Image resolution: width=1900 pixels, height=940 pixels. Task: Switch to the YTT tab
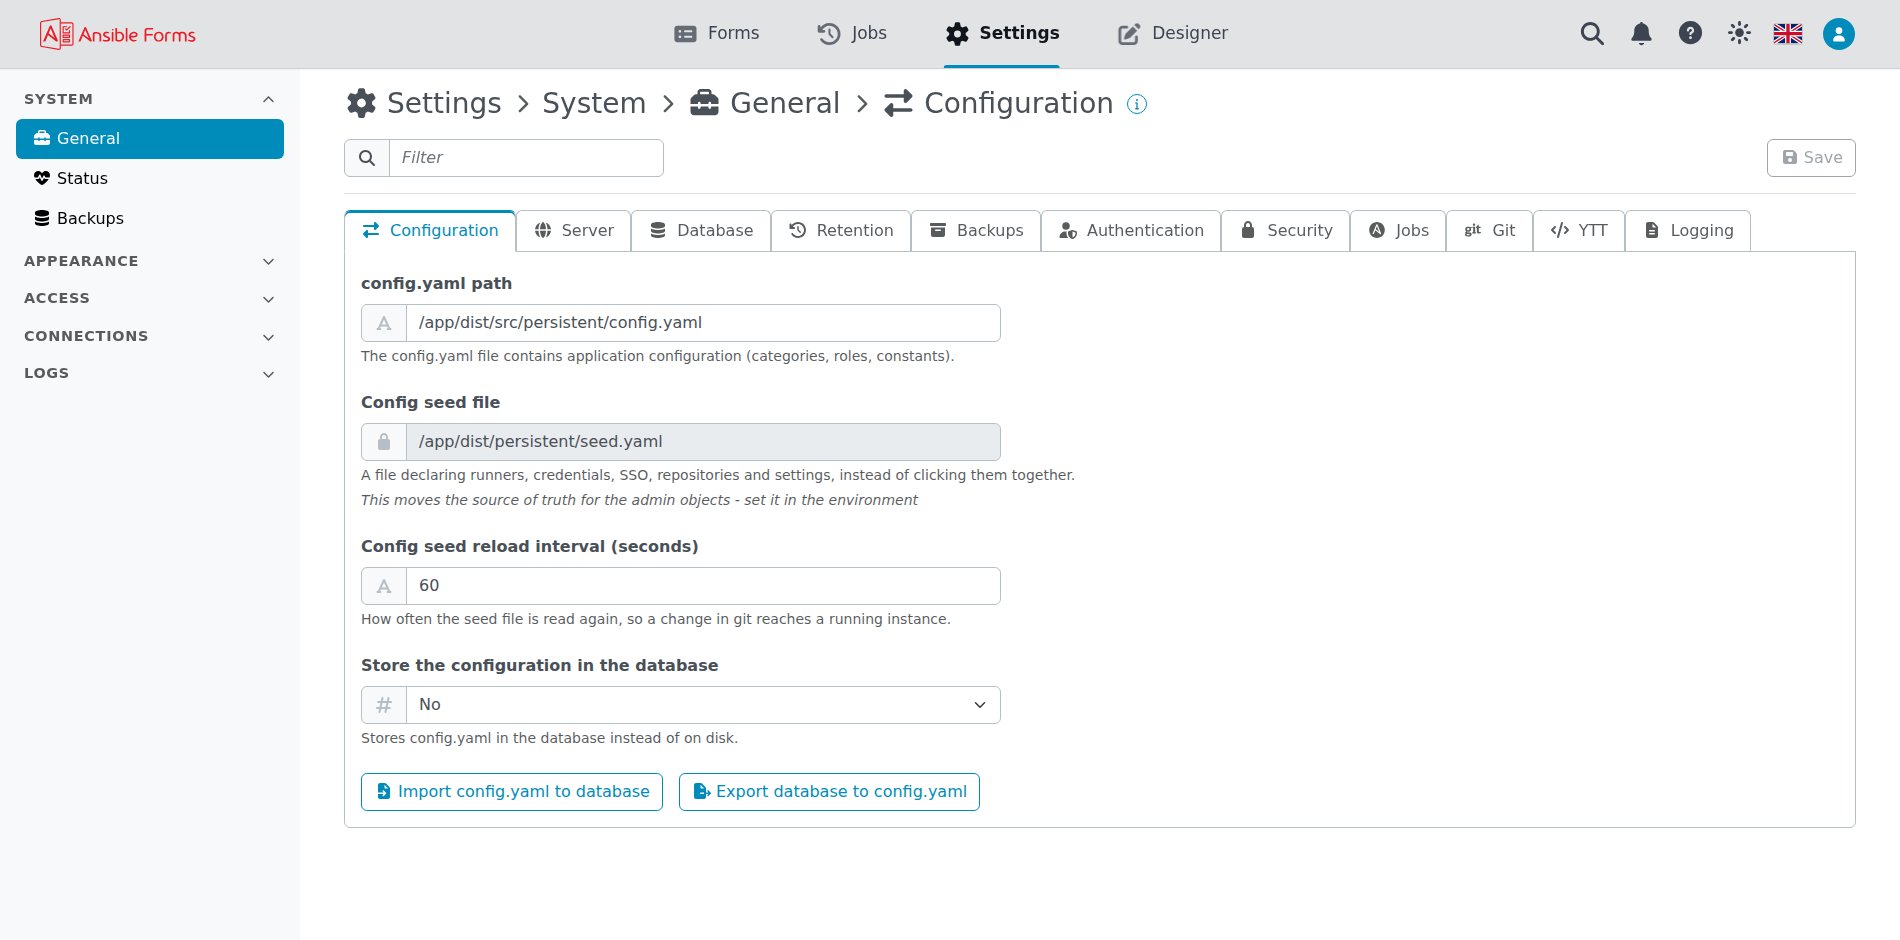click(1579, 231)
